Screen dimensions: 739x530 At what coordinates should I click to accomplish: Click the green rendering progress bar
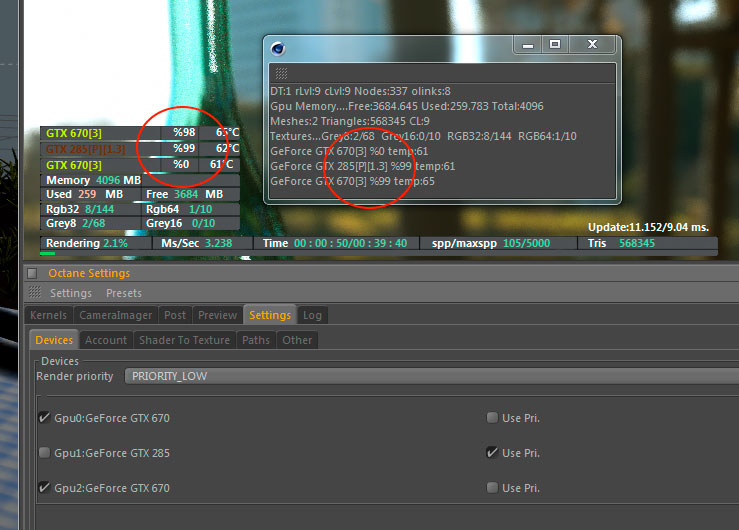tap(48, 253)
